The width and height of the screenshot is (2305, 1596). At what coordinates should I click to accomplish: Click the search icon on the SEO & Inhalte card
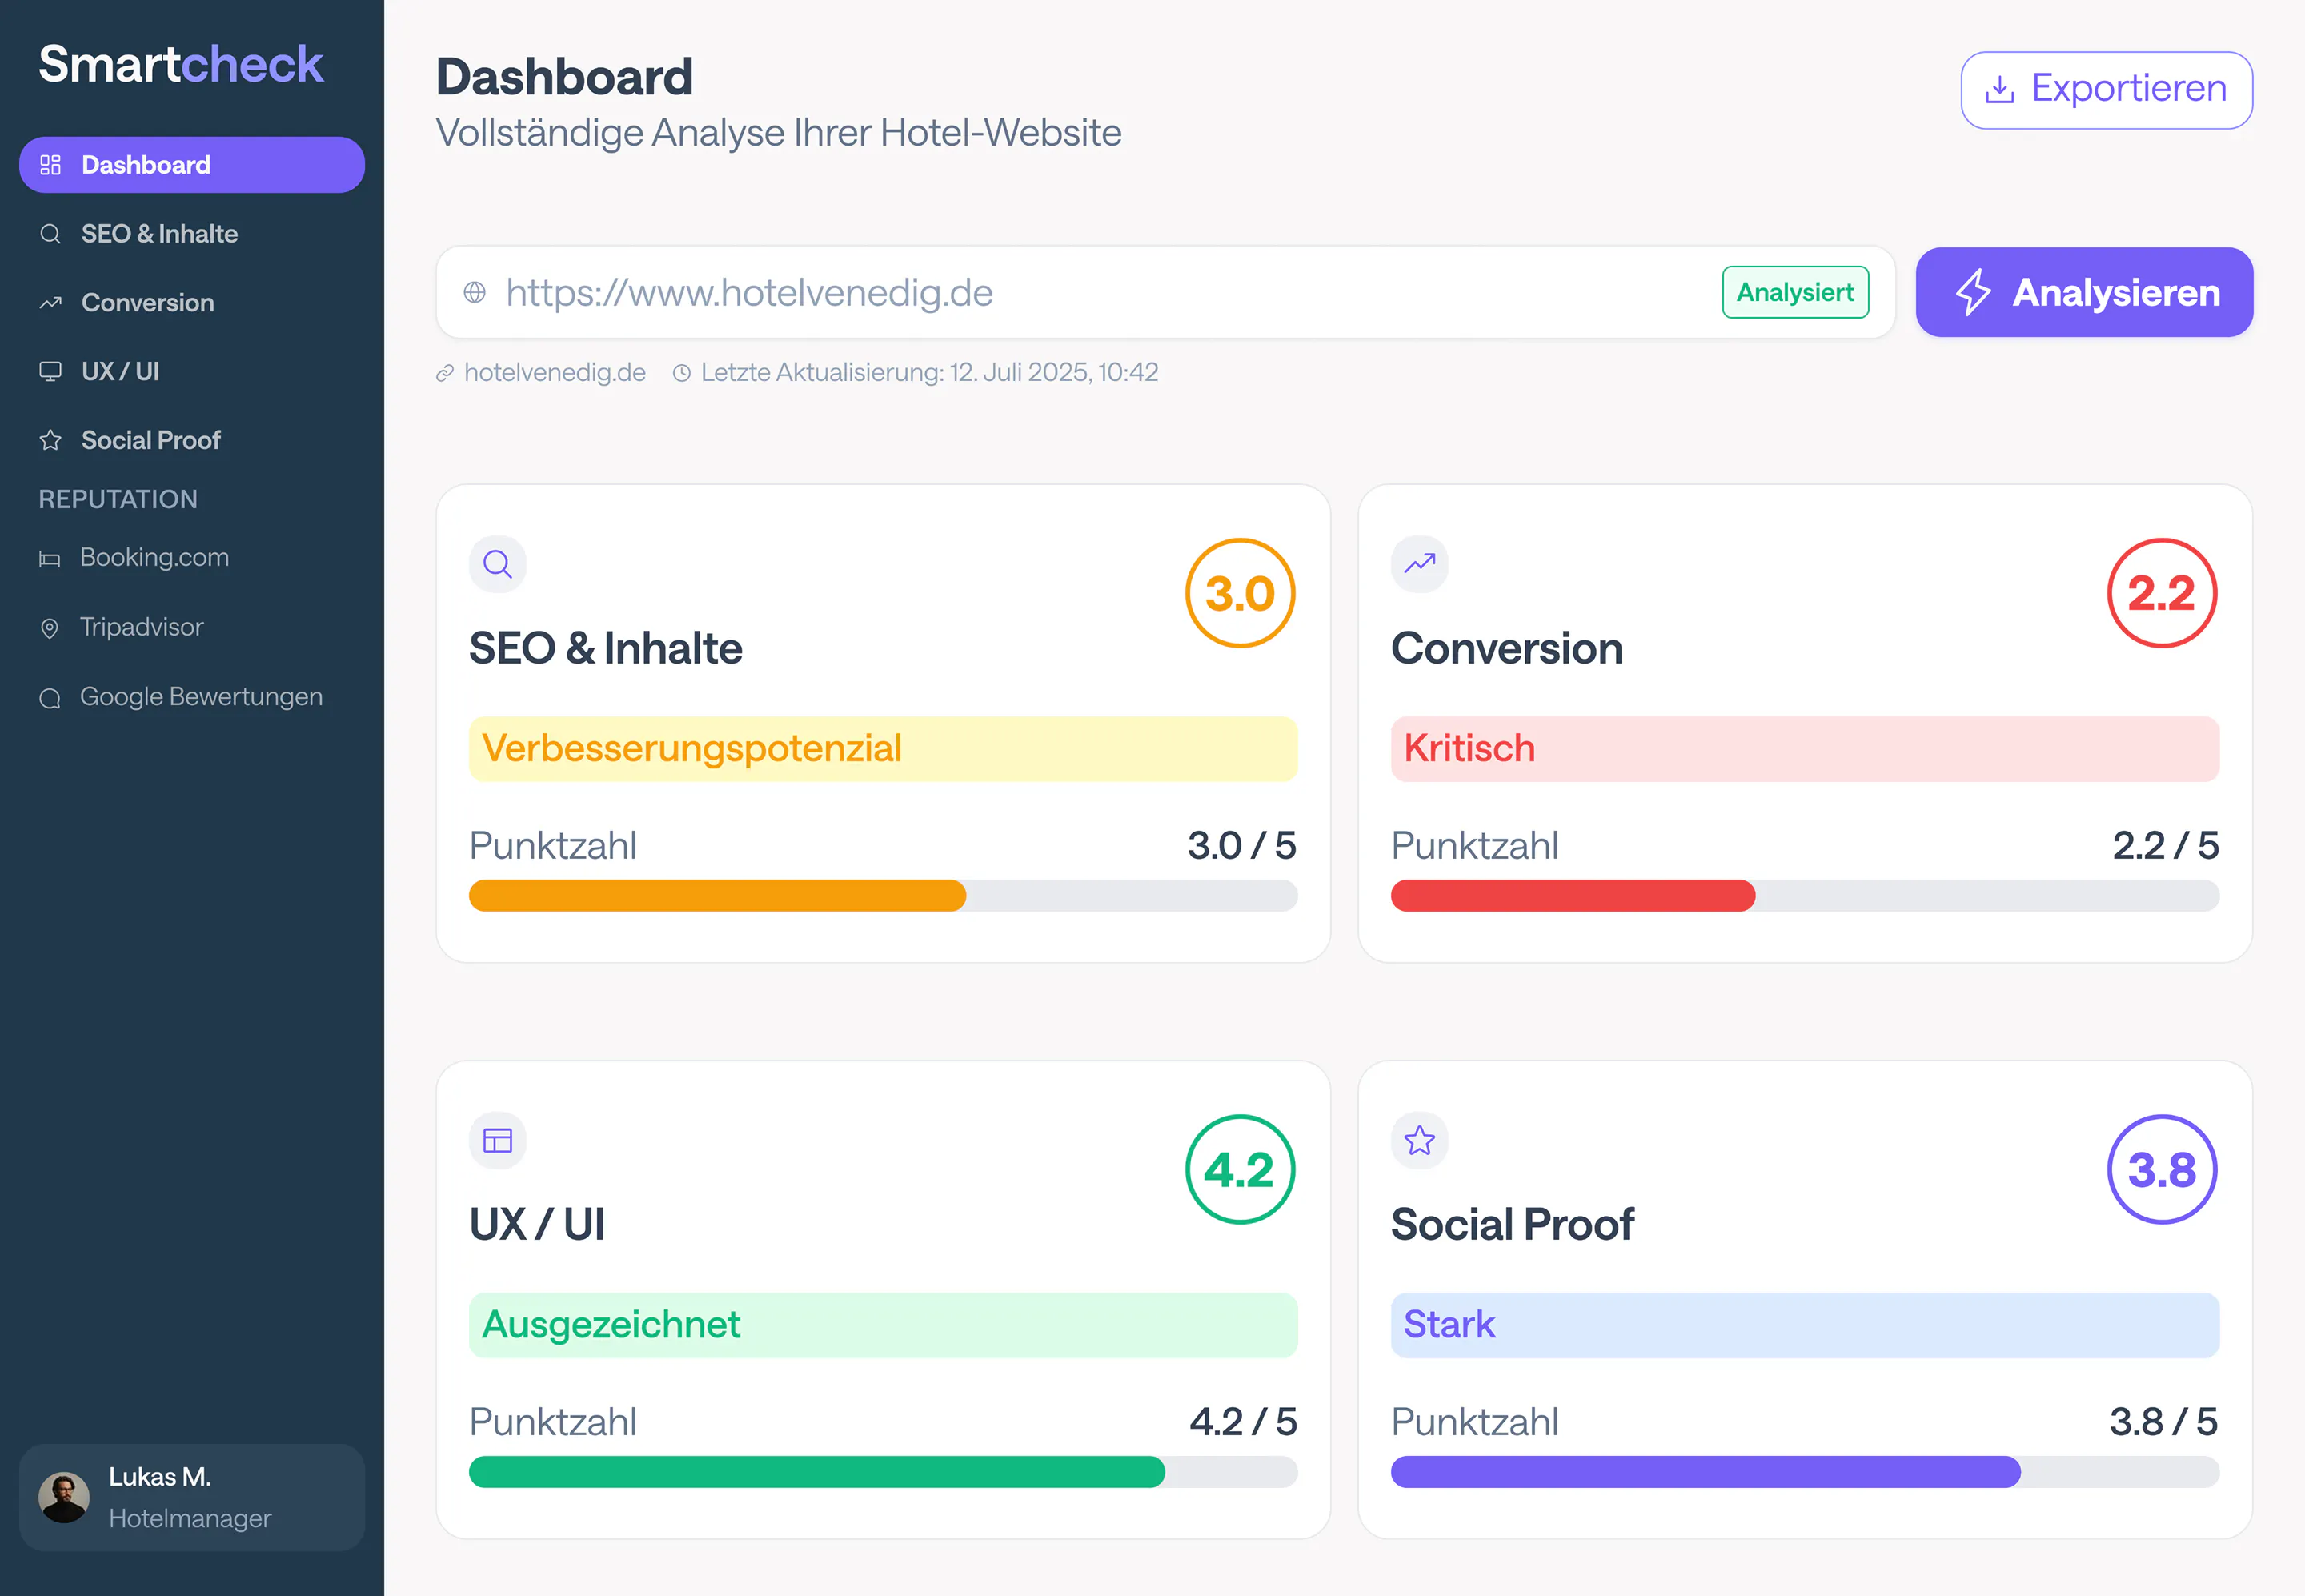click(498, 564)
